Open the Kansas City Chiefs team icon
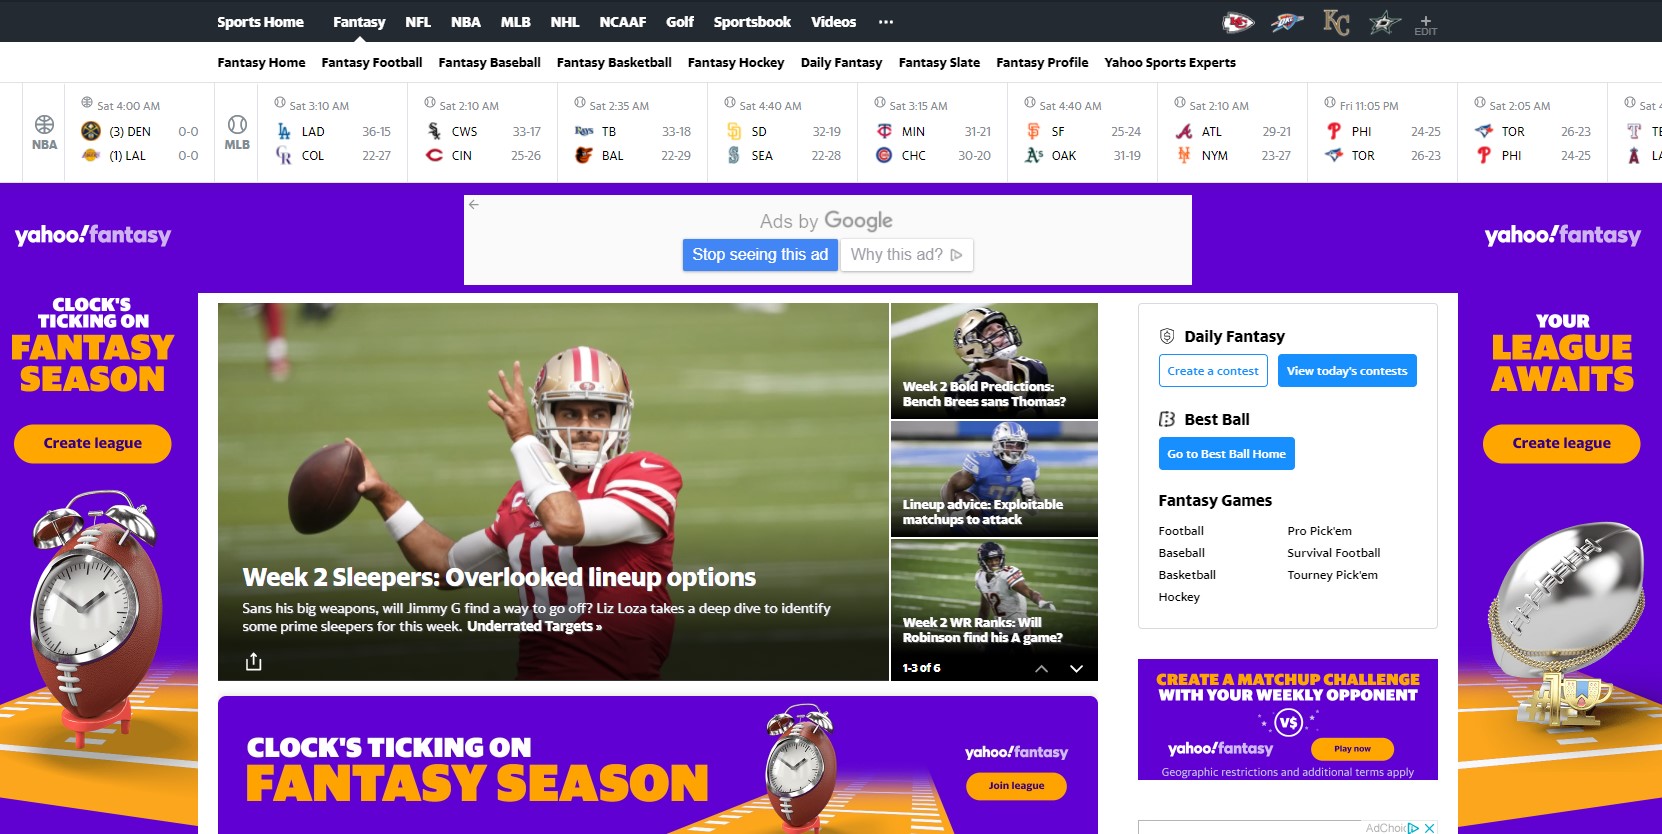The height and width of the screenshot is (834, 1662). click(1238, 22)
